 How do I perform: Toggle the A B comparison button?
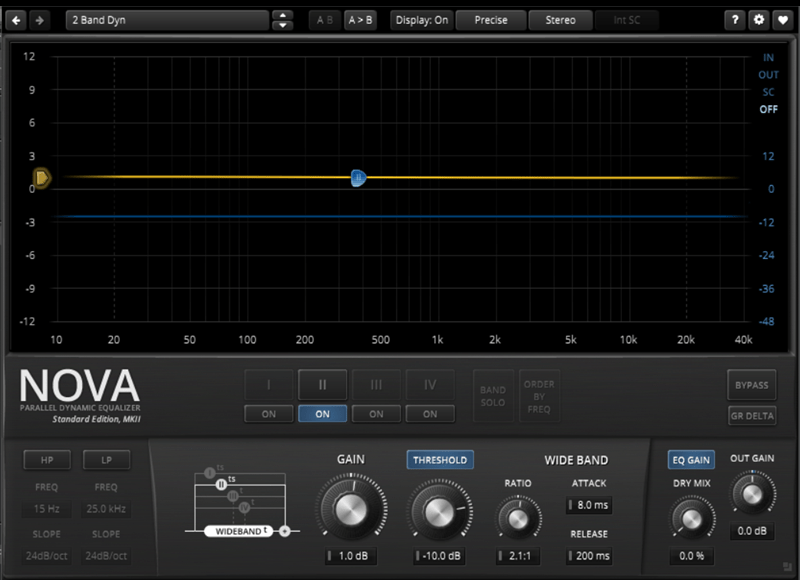tap(324, 20)
